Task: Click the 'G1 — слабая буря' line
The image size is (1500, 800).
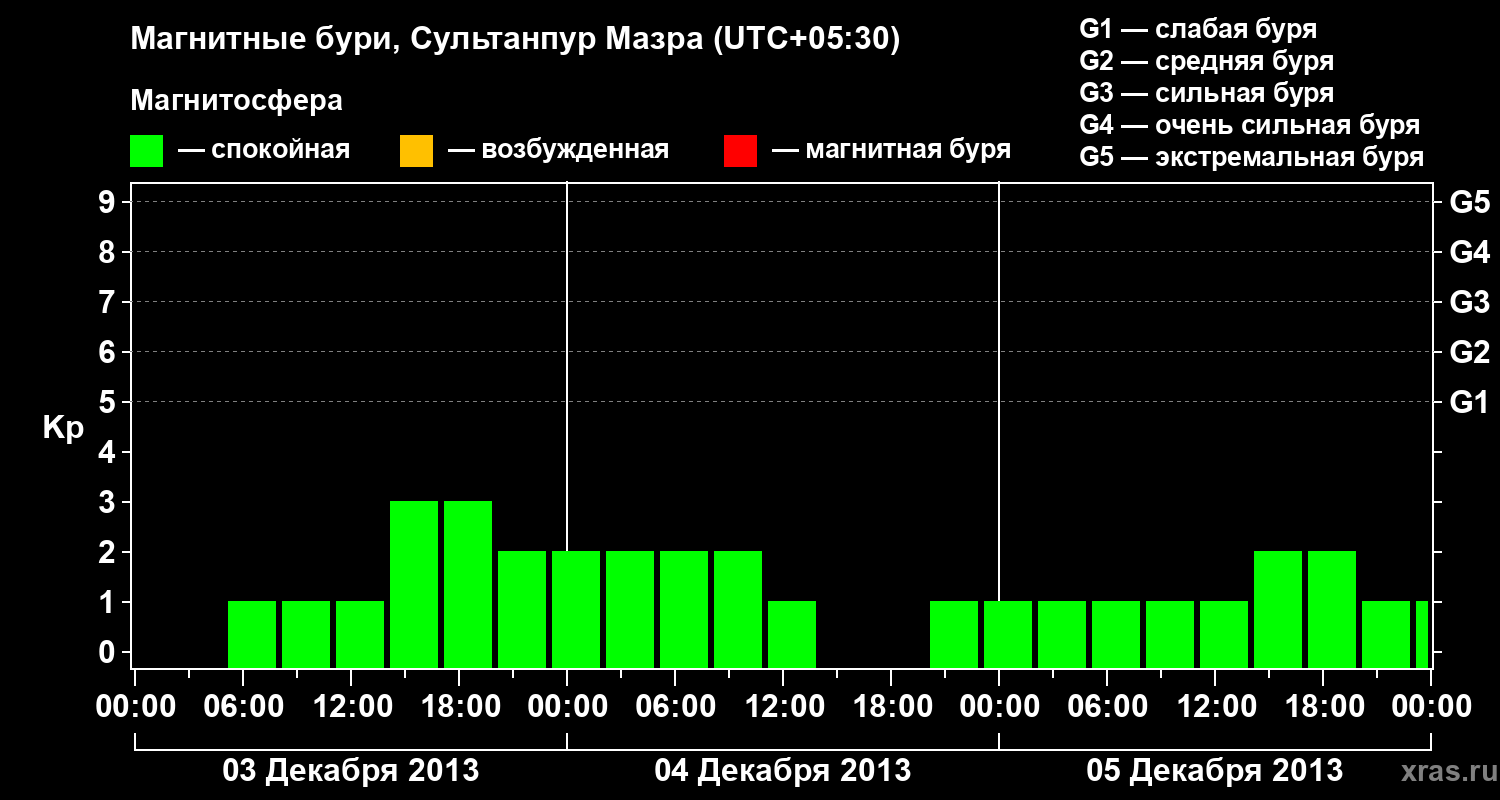Action: 1198,29
